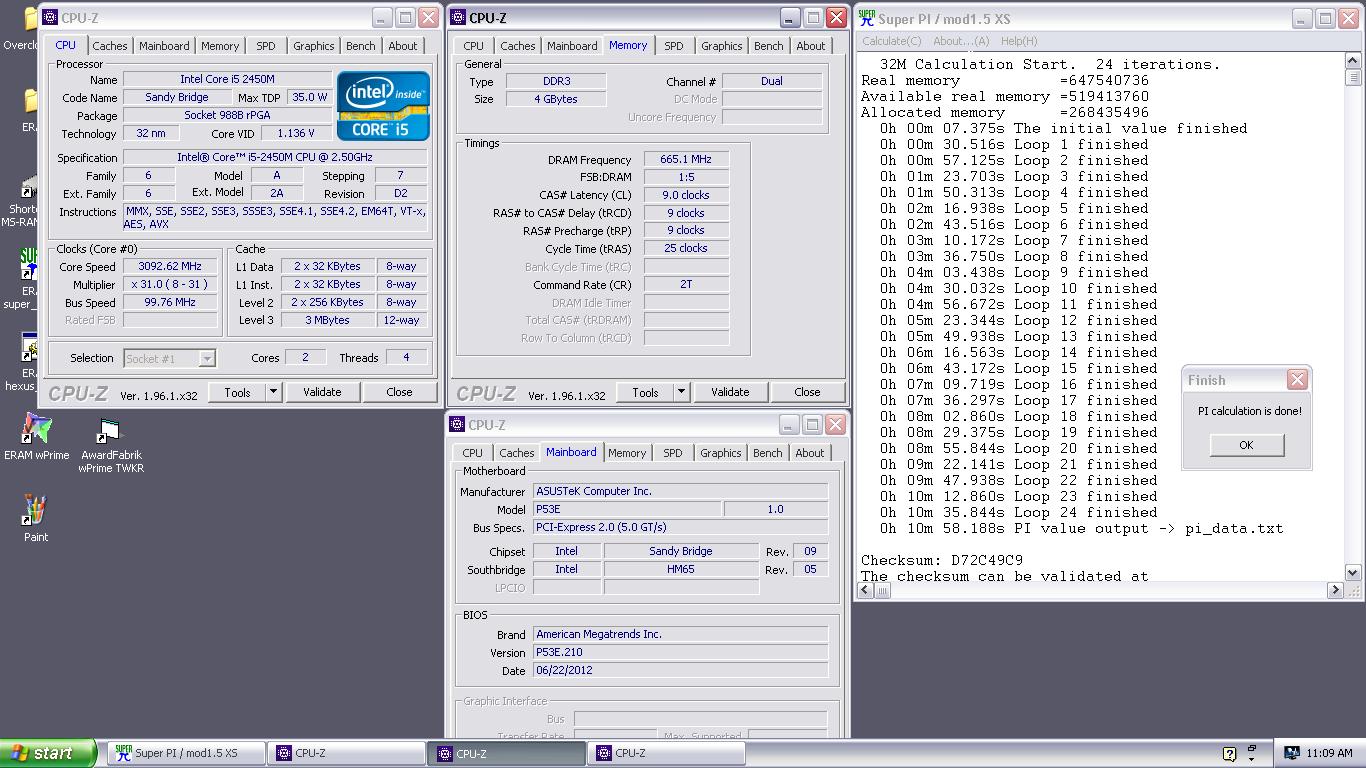Click Super PI horizontal scrollbar left arrow

866,591
